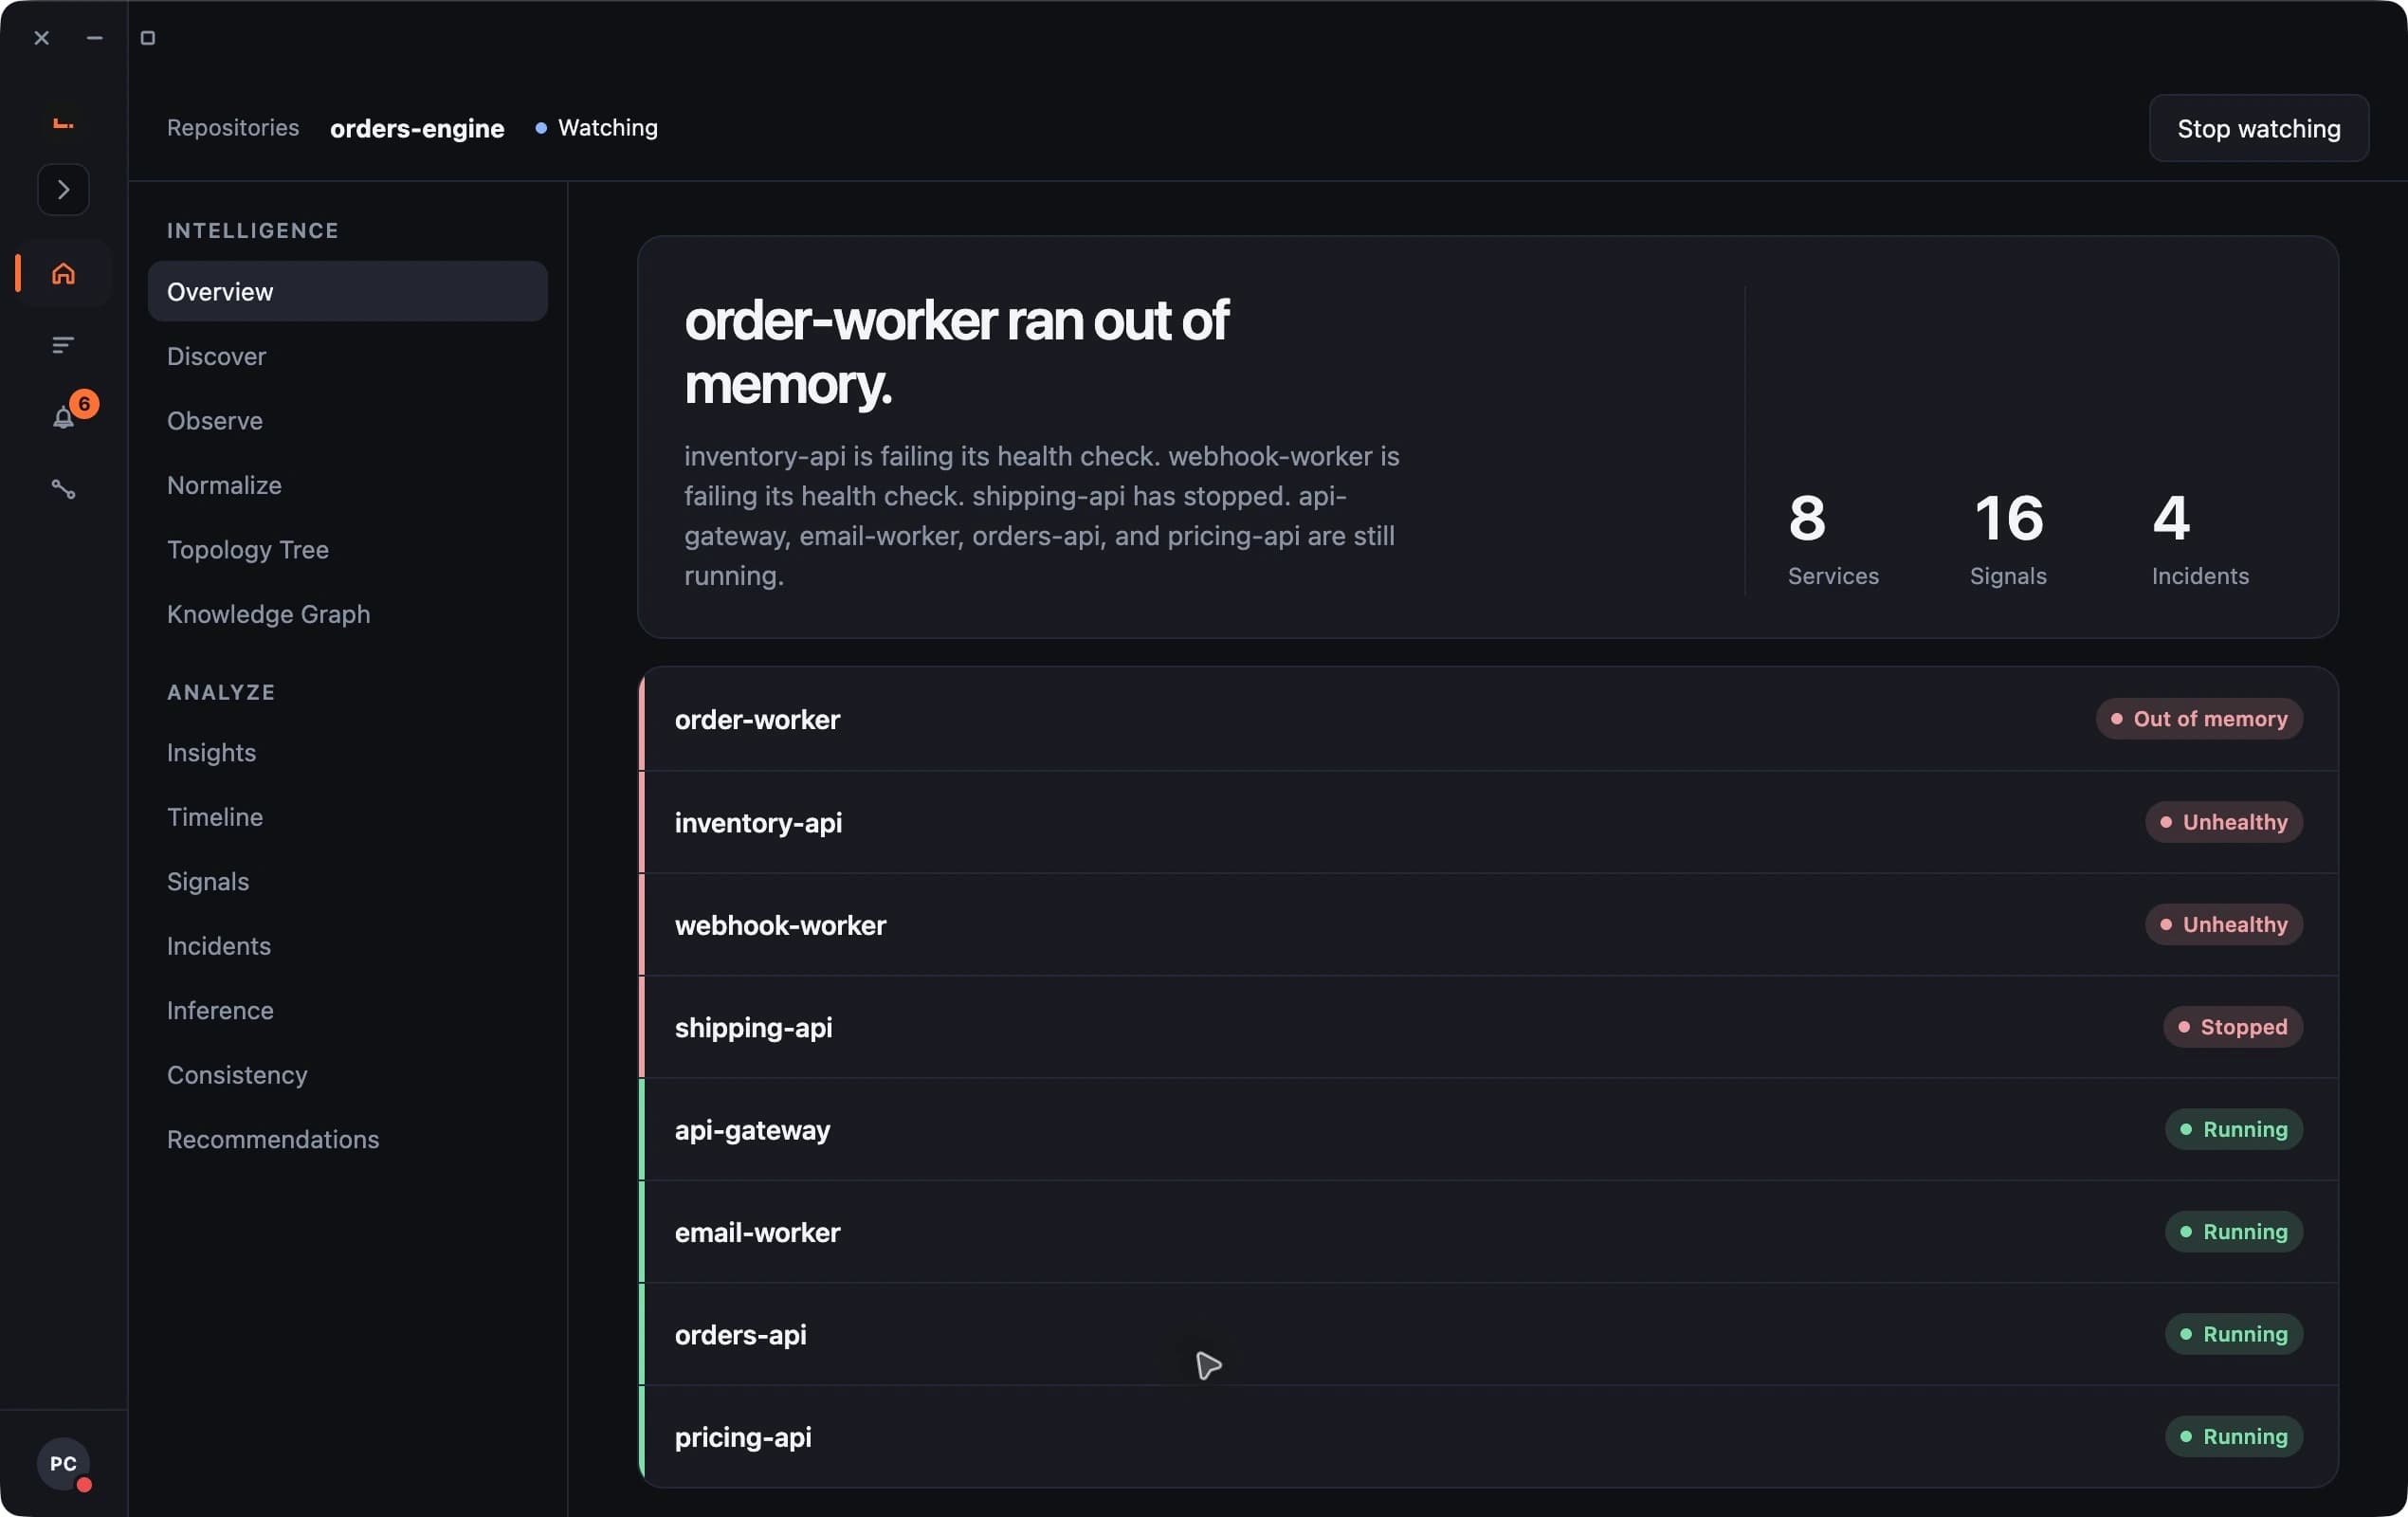Select the email-worker service row
This screenshot has height=1517, width=2408.
[1488, 1232]
